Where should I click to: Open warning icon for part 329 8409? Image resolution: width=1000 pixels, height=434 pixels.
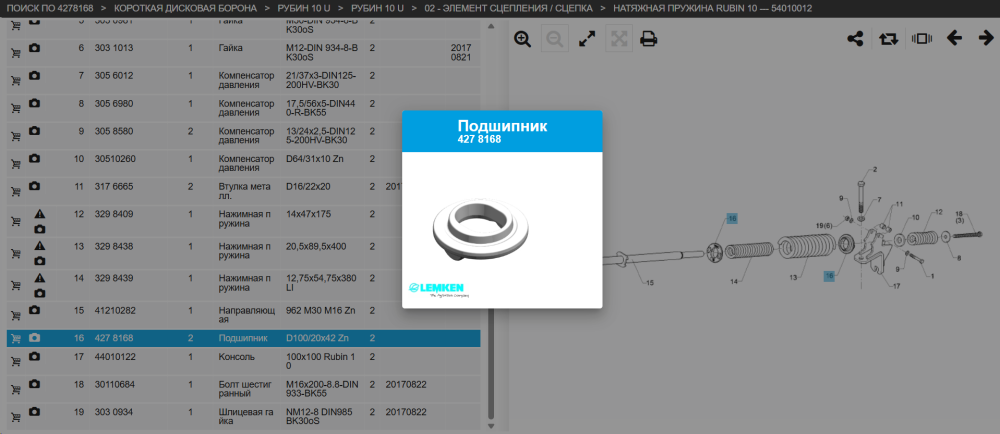pyautogui.click(x=40, y=213)
